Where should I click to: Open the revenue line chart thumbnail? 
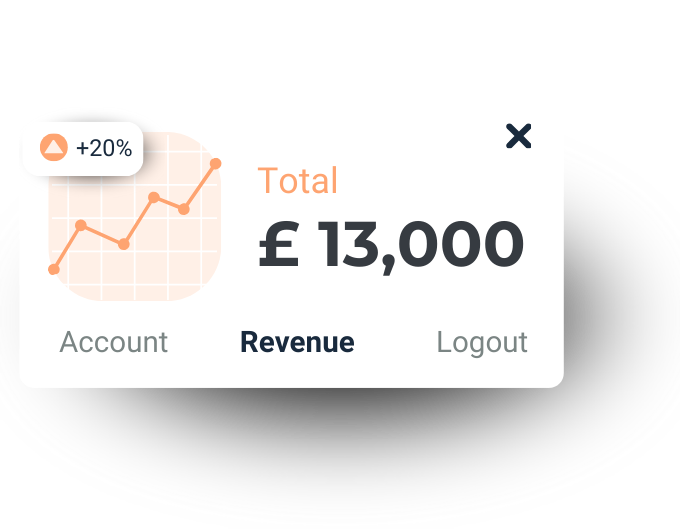(134, 216)
